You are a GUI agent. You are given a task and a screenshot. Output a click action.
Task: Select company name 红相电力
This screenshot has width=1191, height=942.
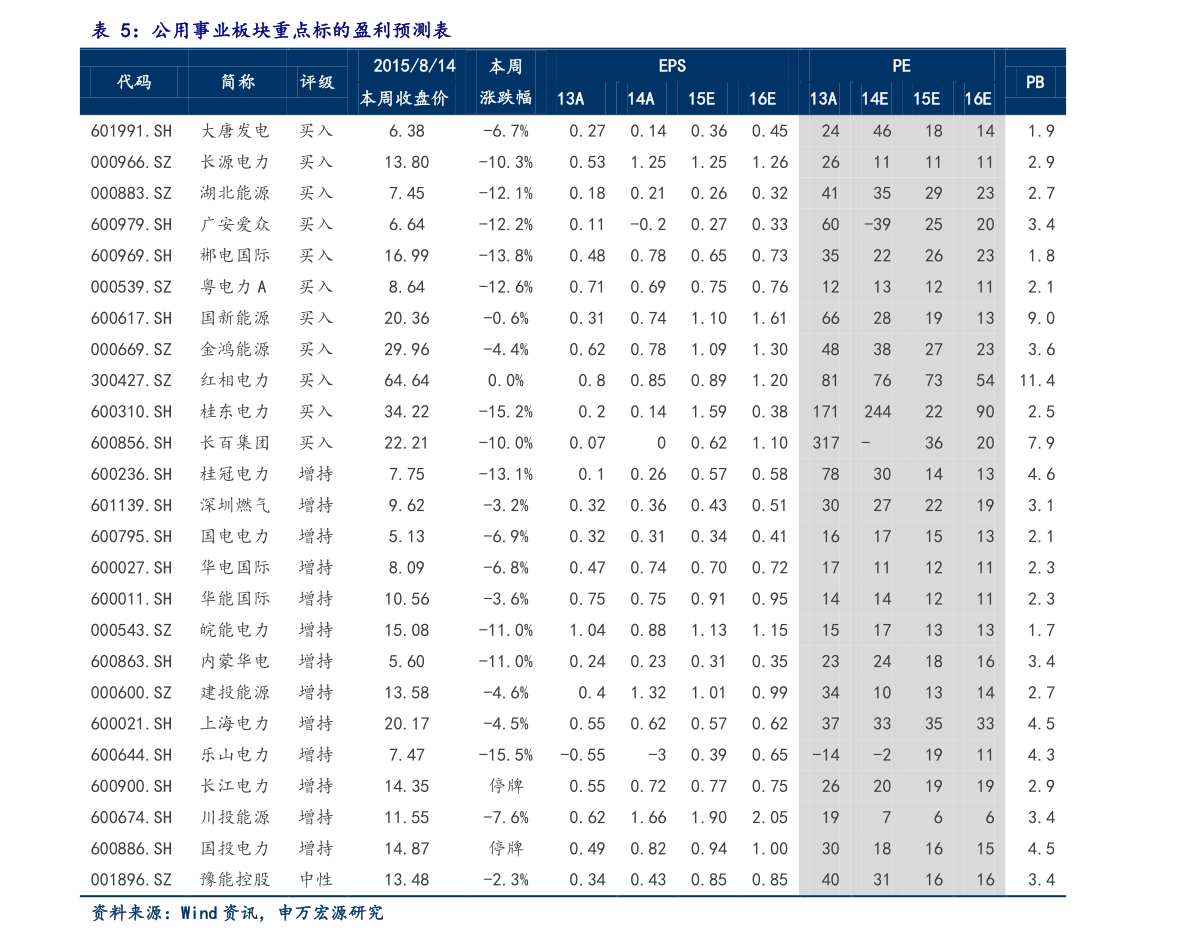(235, 381)
